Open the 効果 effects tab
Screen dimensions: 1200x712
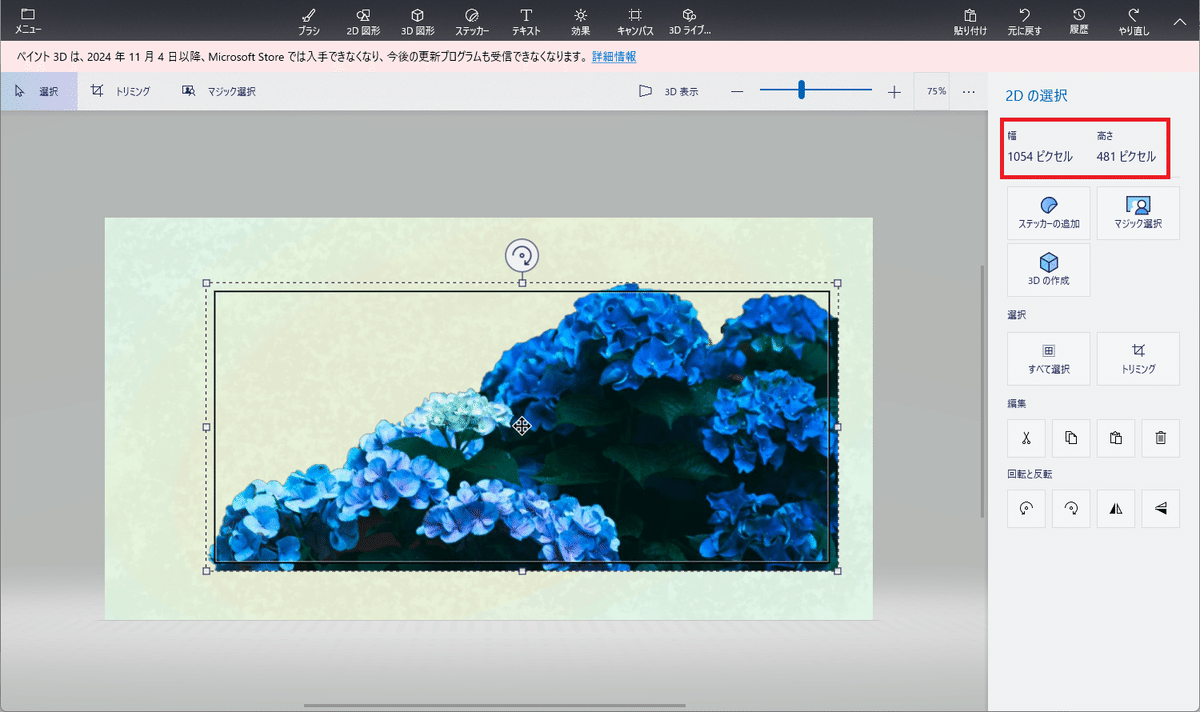[580, 21]
